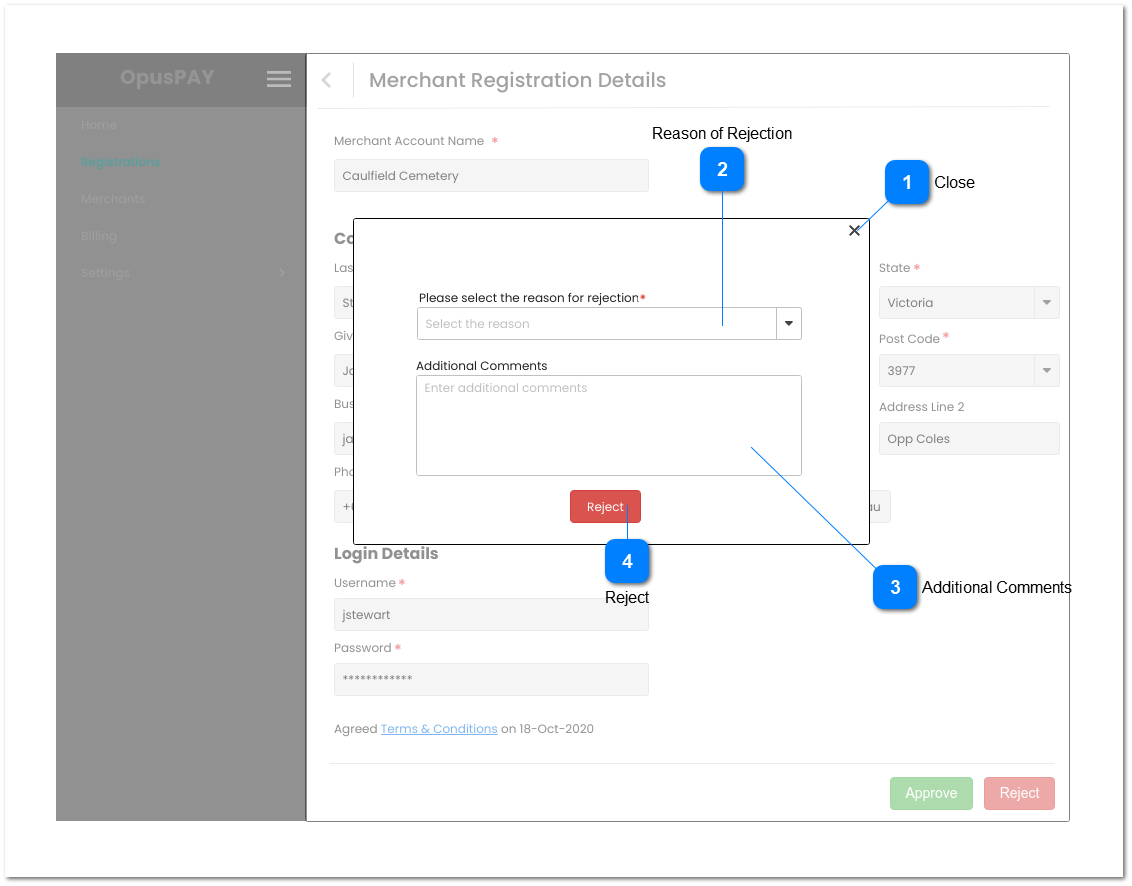Click the Additional Comments text area
Screen dimensions: 1132x886
[608, 424]
